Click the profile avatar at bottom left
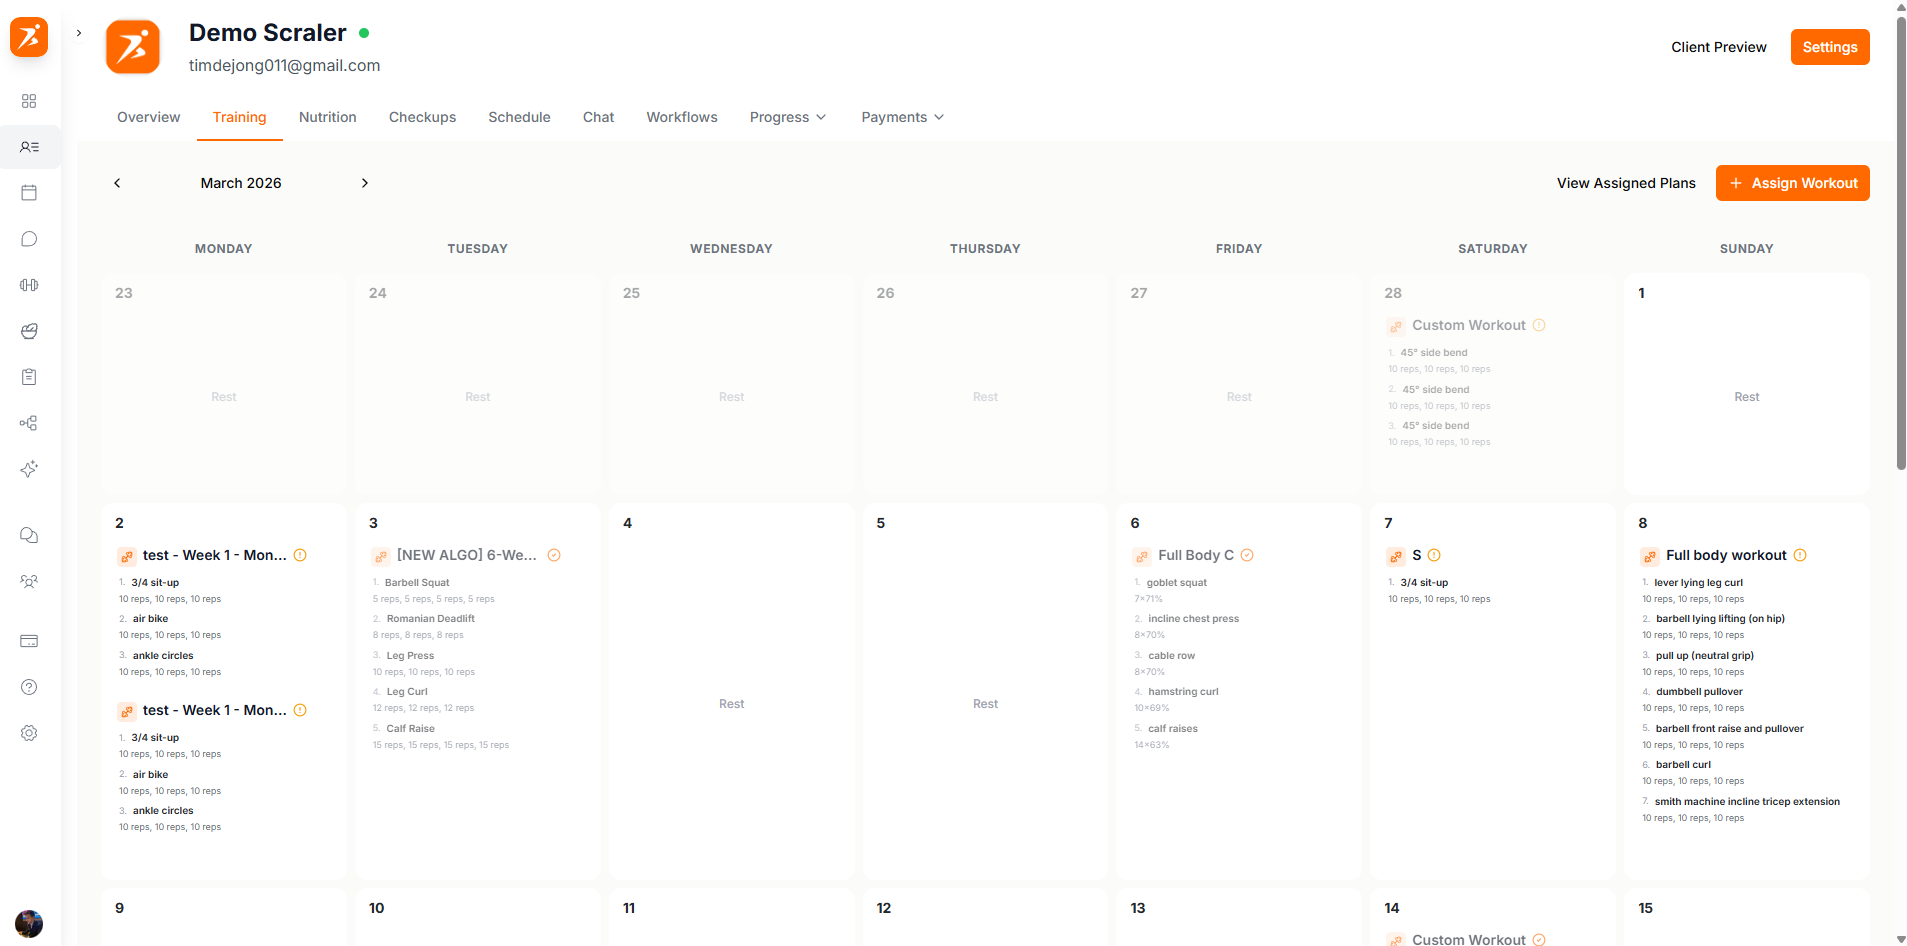The width and height of the screenshot is (1907, 946). tap(29, 924)
